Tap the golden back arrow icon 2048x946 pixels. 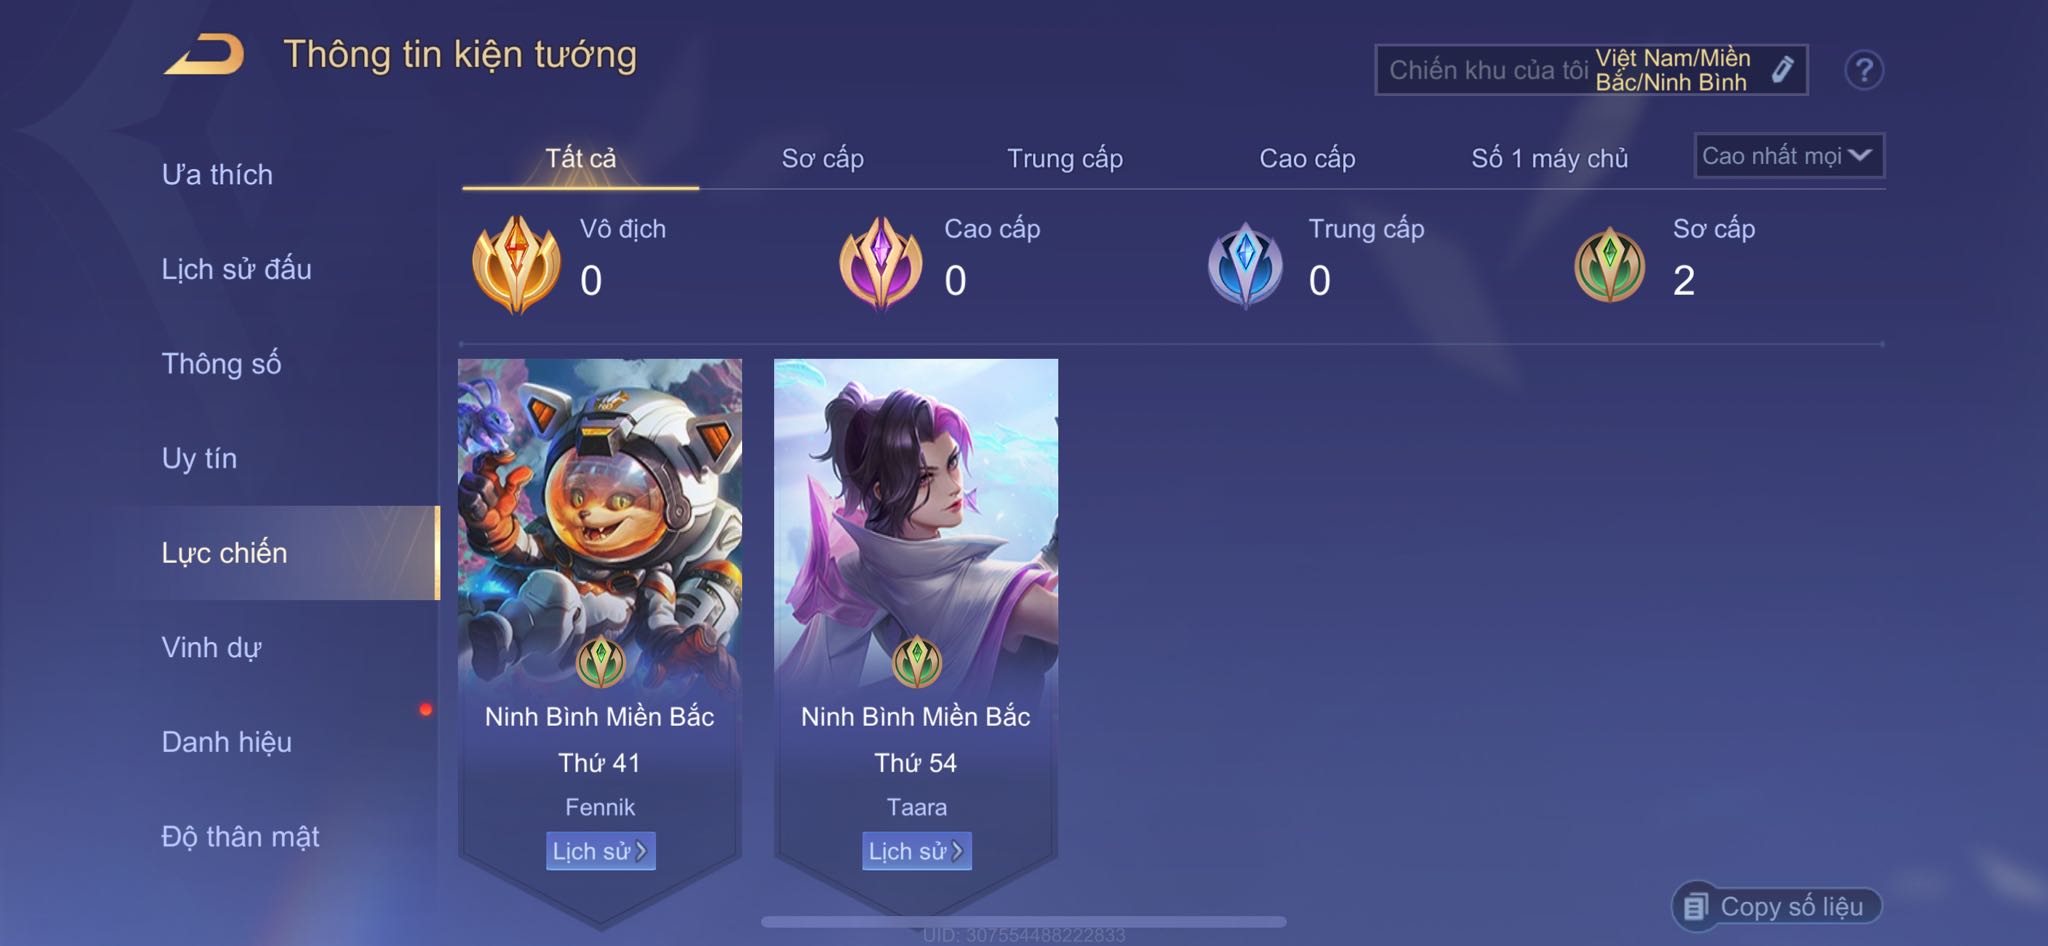click(205, 54)
